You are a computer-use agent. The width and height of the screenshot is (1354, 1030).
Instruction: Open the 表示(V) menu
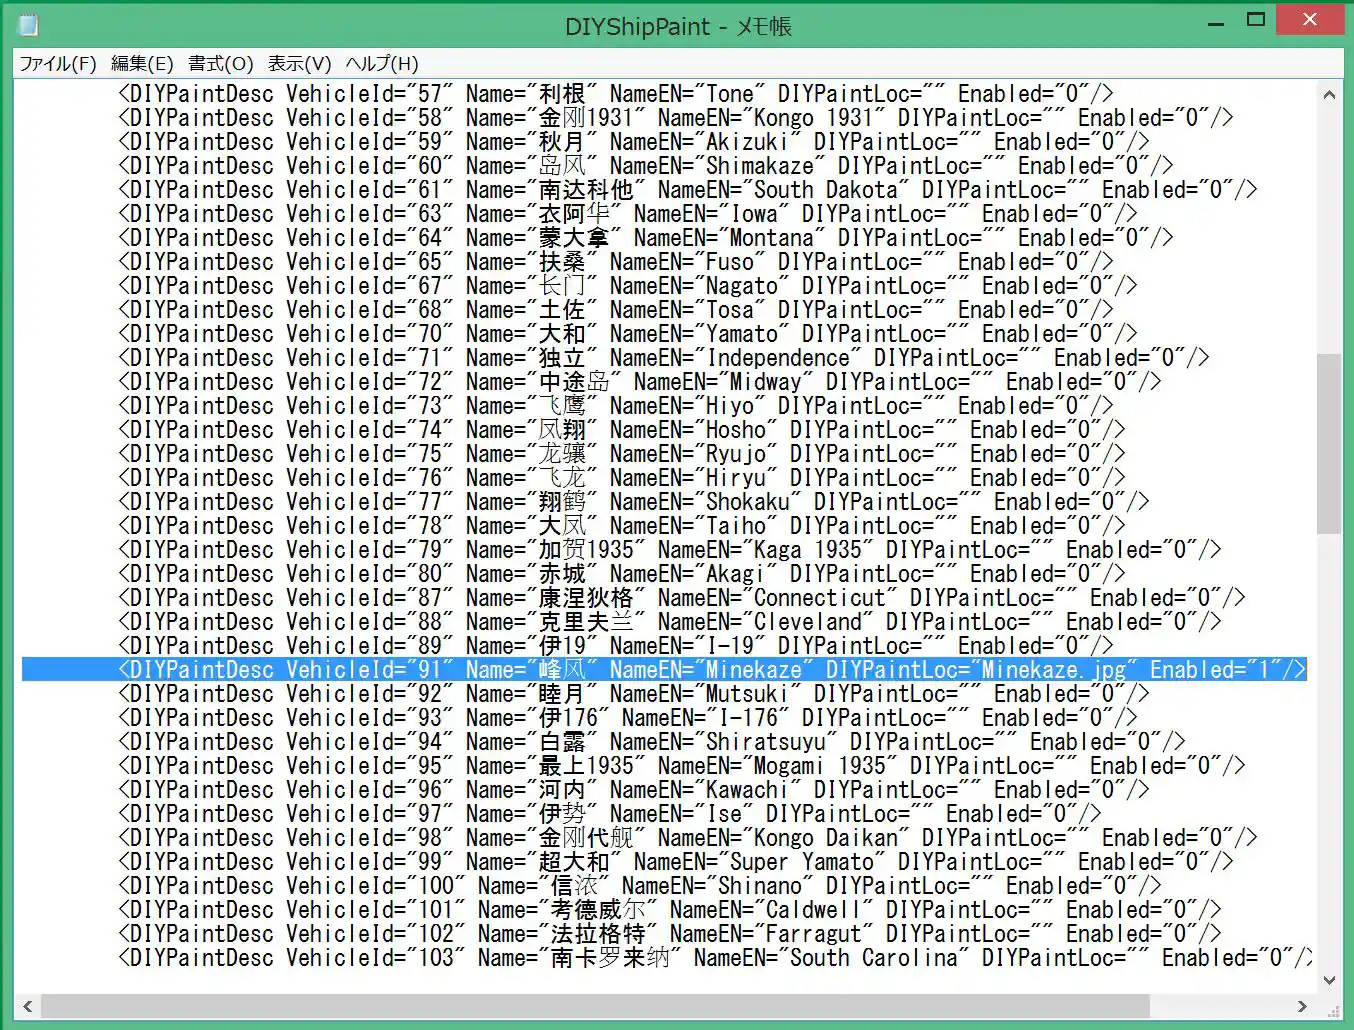[x=299, y=64]
